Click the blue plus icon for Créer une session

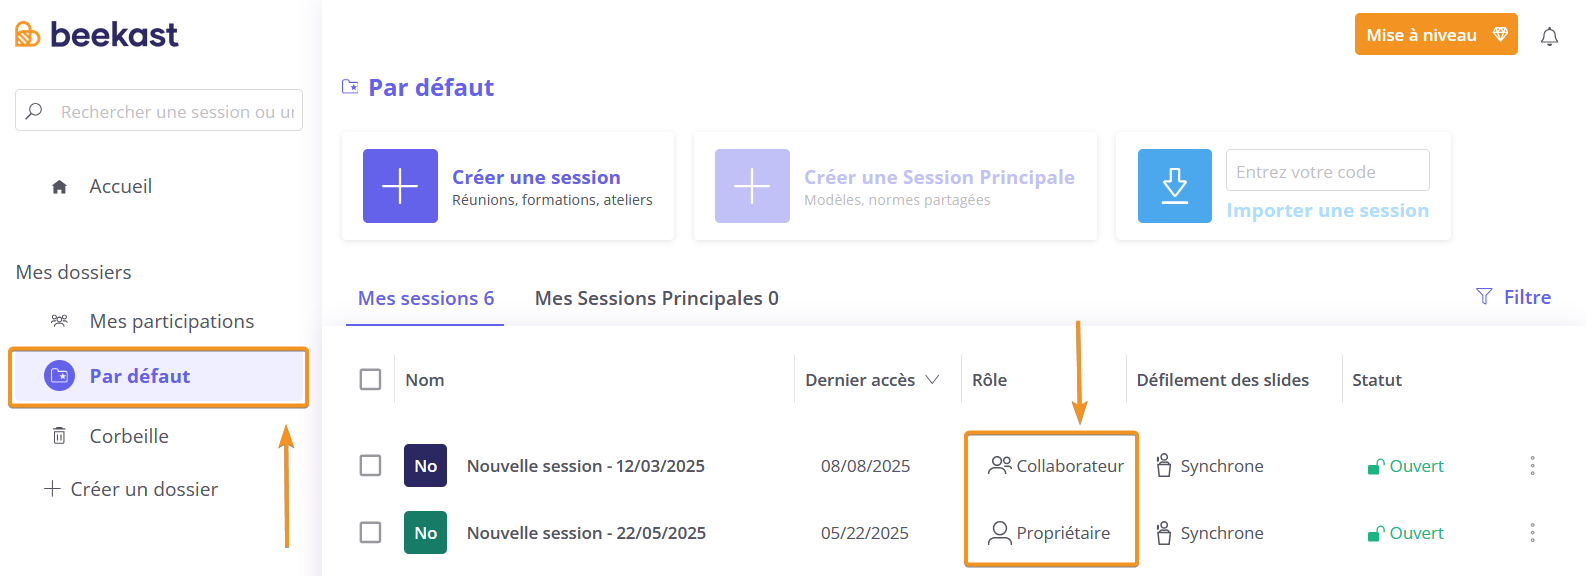pyautogui.click(x=400, y=186)
